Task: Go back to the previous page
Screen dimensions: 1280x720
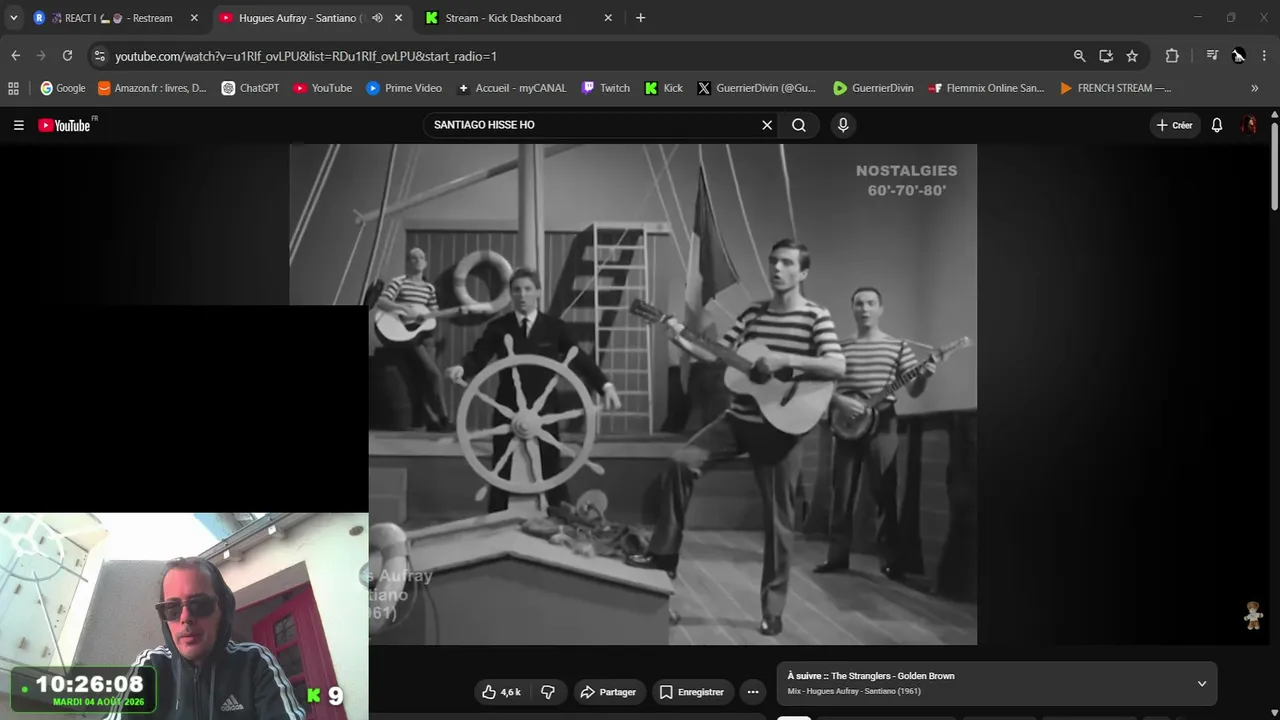Action: point(15,56)
